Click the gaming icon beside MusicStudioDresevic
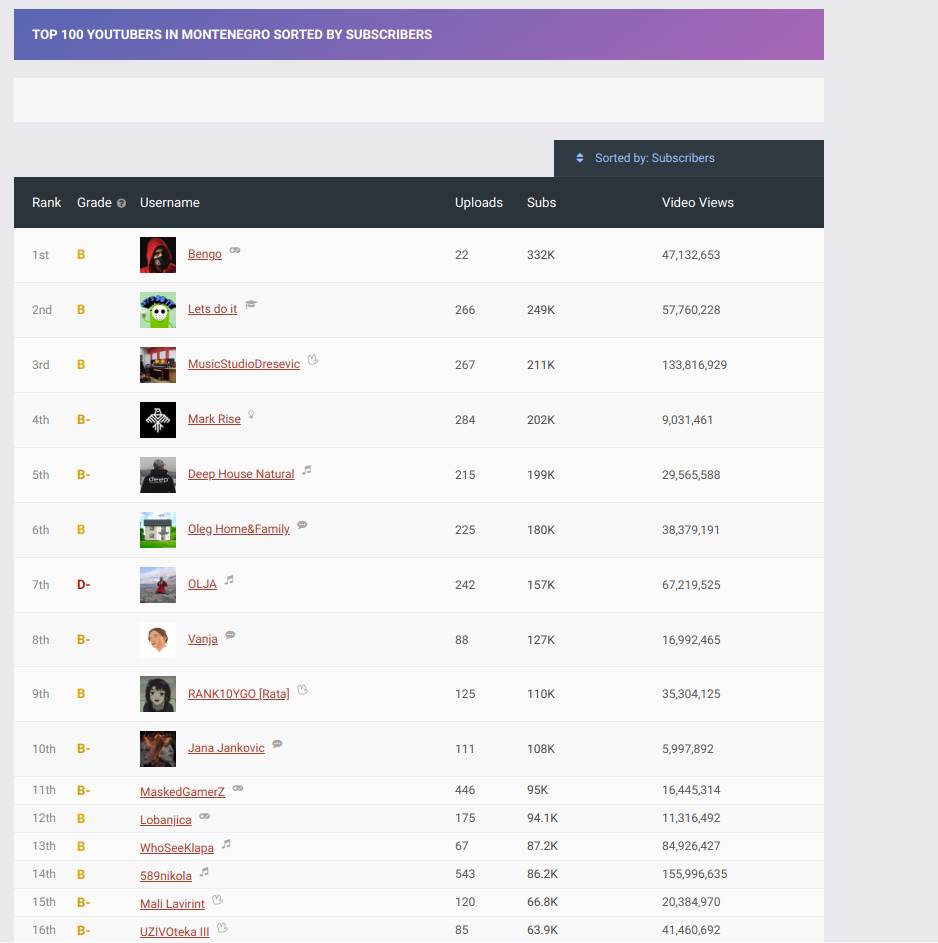Viewport: 938px width, 943px height. [312, 361]
